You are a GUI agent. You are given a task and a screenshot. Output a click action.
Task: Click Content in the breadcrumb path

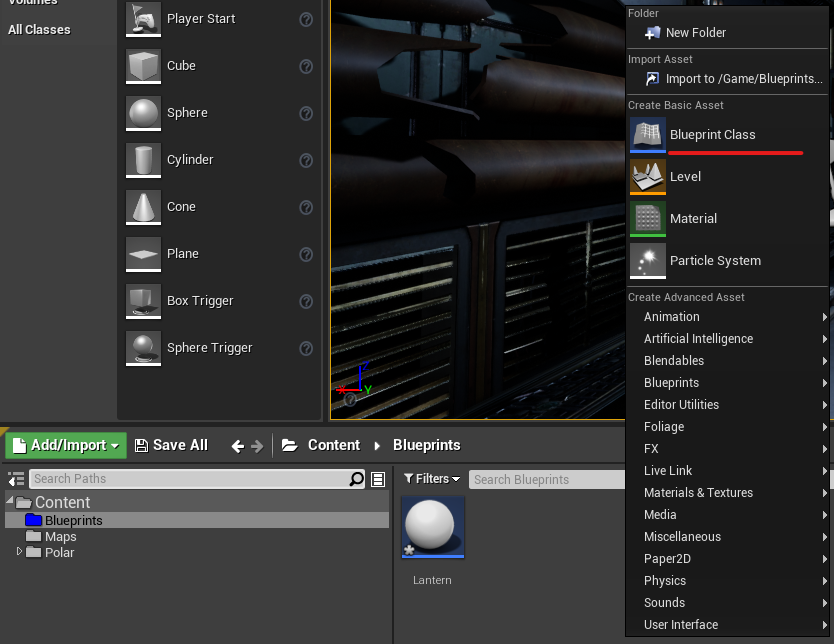tap(334, 445)
